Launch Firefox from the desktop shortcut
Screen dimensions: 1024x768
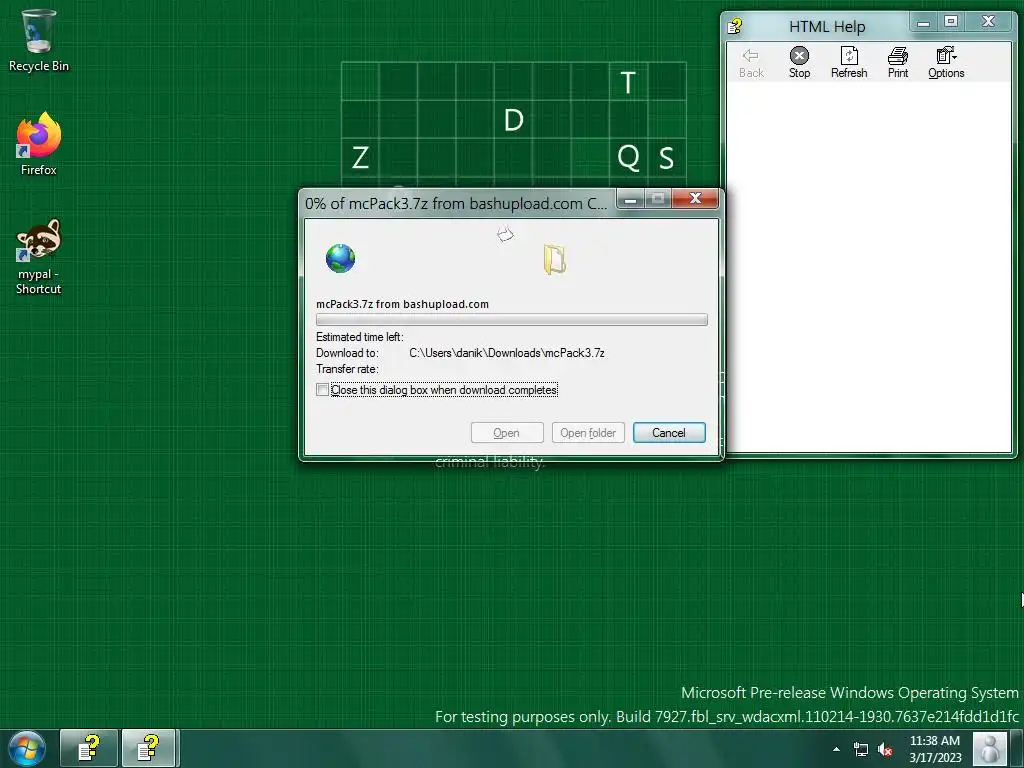(39, 144)
